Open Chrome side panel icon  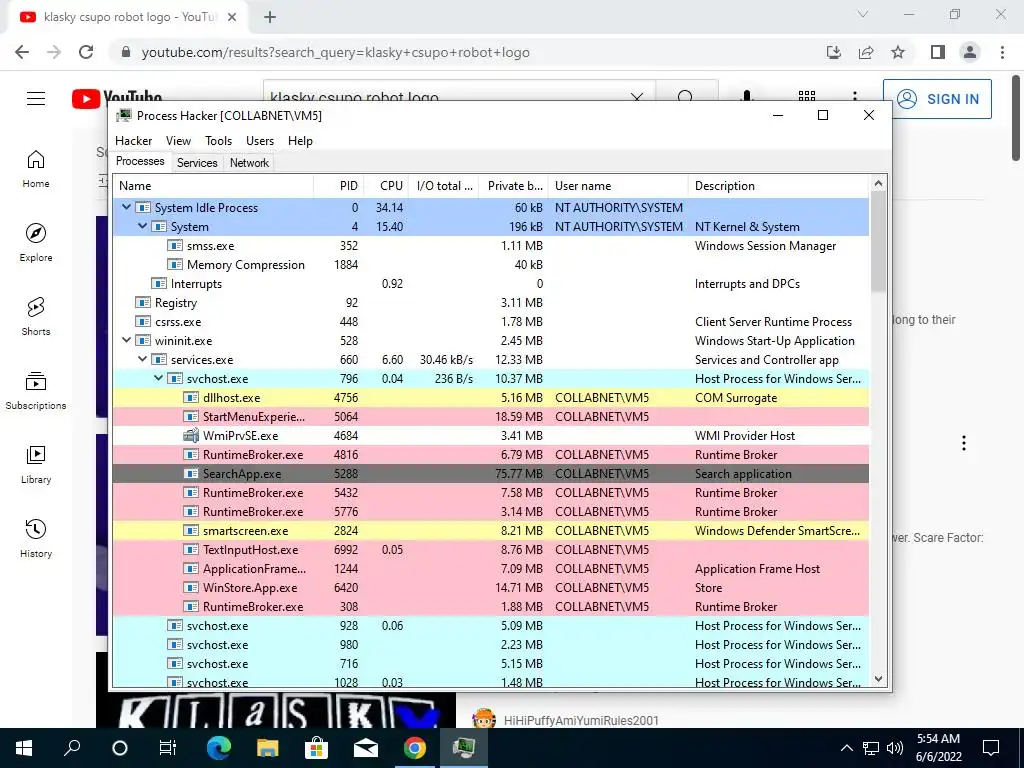click(x=938, y=52)
